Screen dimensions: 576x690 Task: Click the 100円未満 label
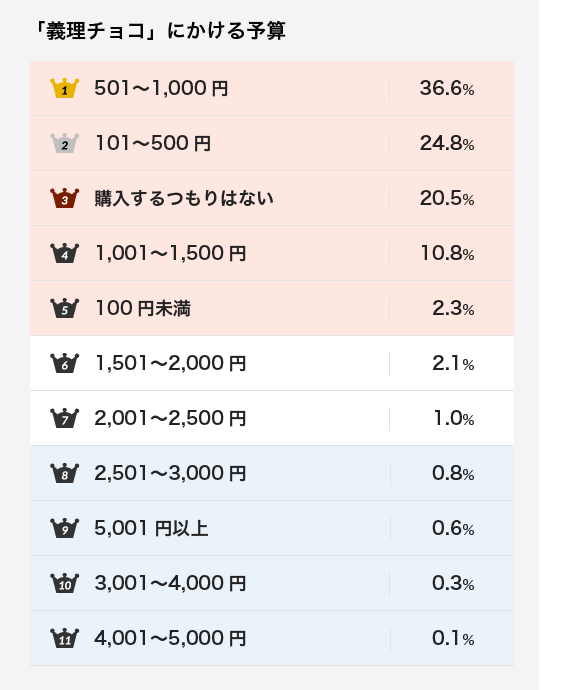(x=143, y=308)
